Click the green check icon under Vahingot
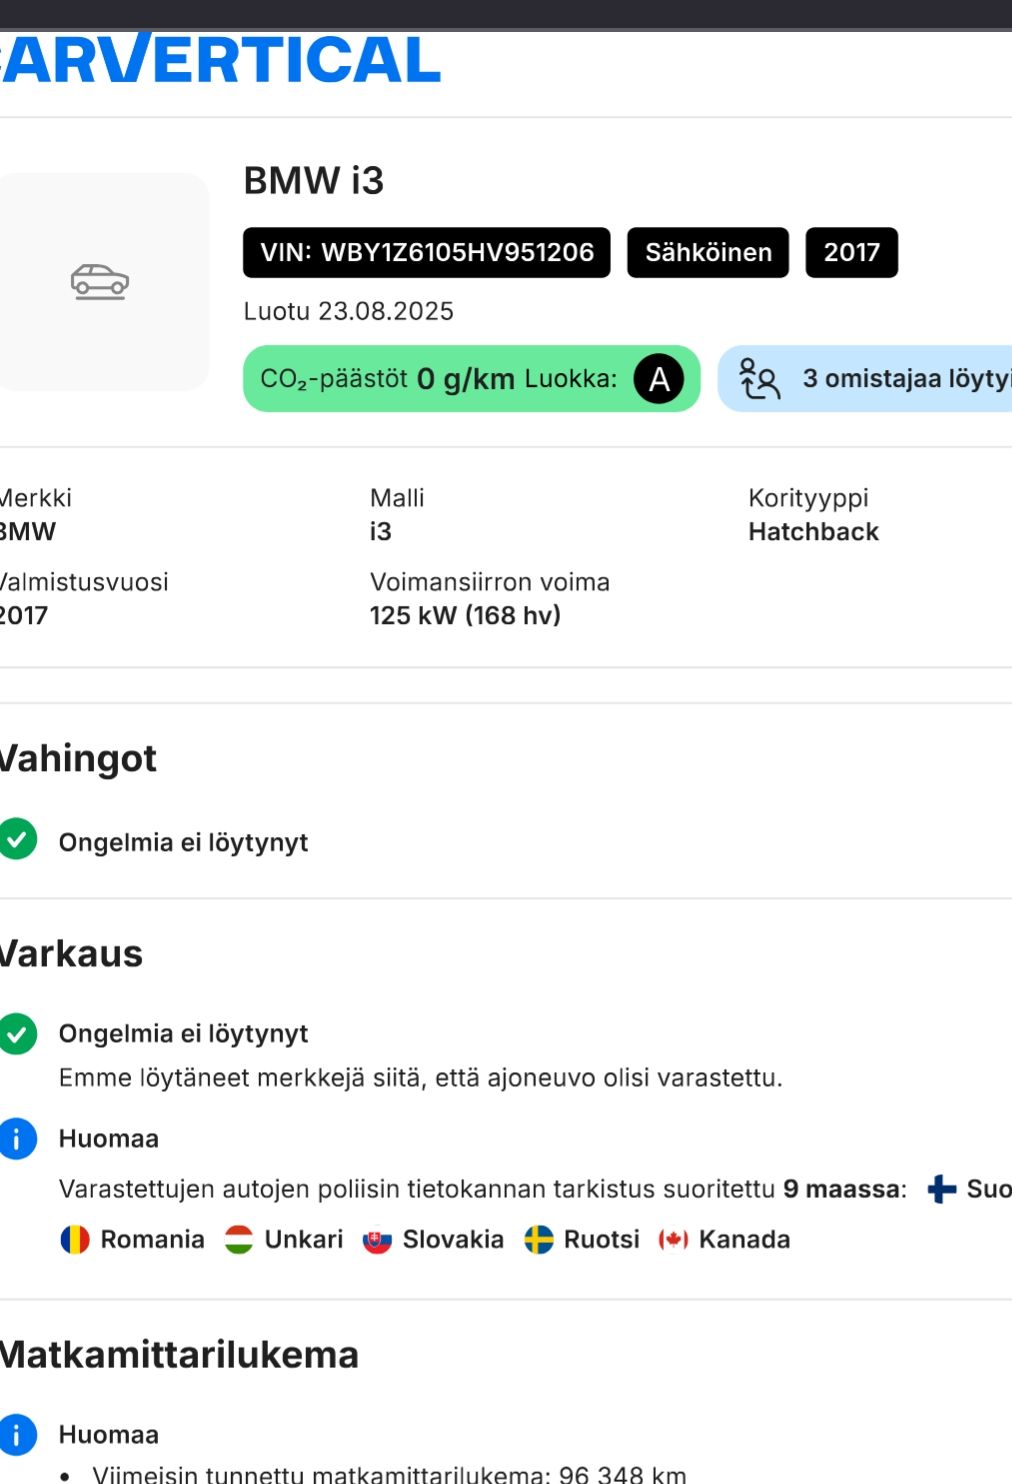 pos(17,839)
